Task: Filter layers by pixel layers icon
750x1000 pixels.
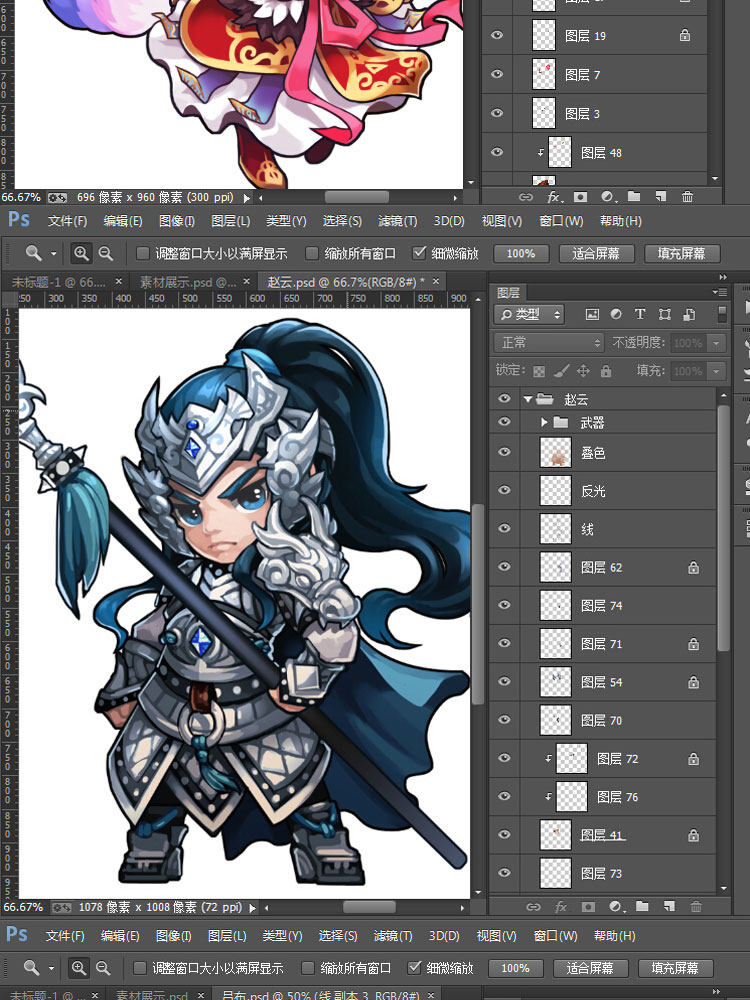Action: coord(592,314)
